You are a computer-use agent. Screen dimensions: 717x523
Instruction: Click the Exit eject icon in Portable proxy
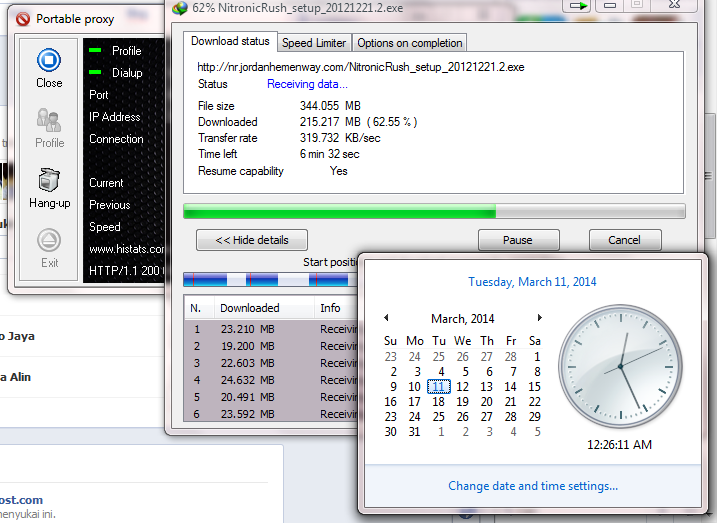[x=49, y=240]
